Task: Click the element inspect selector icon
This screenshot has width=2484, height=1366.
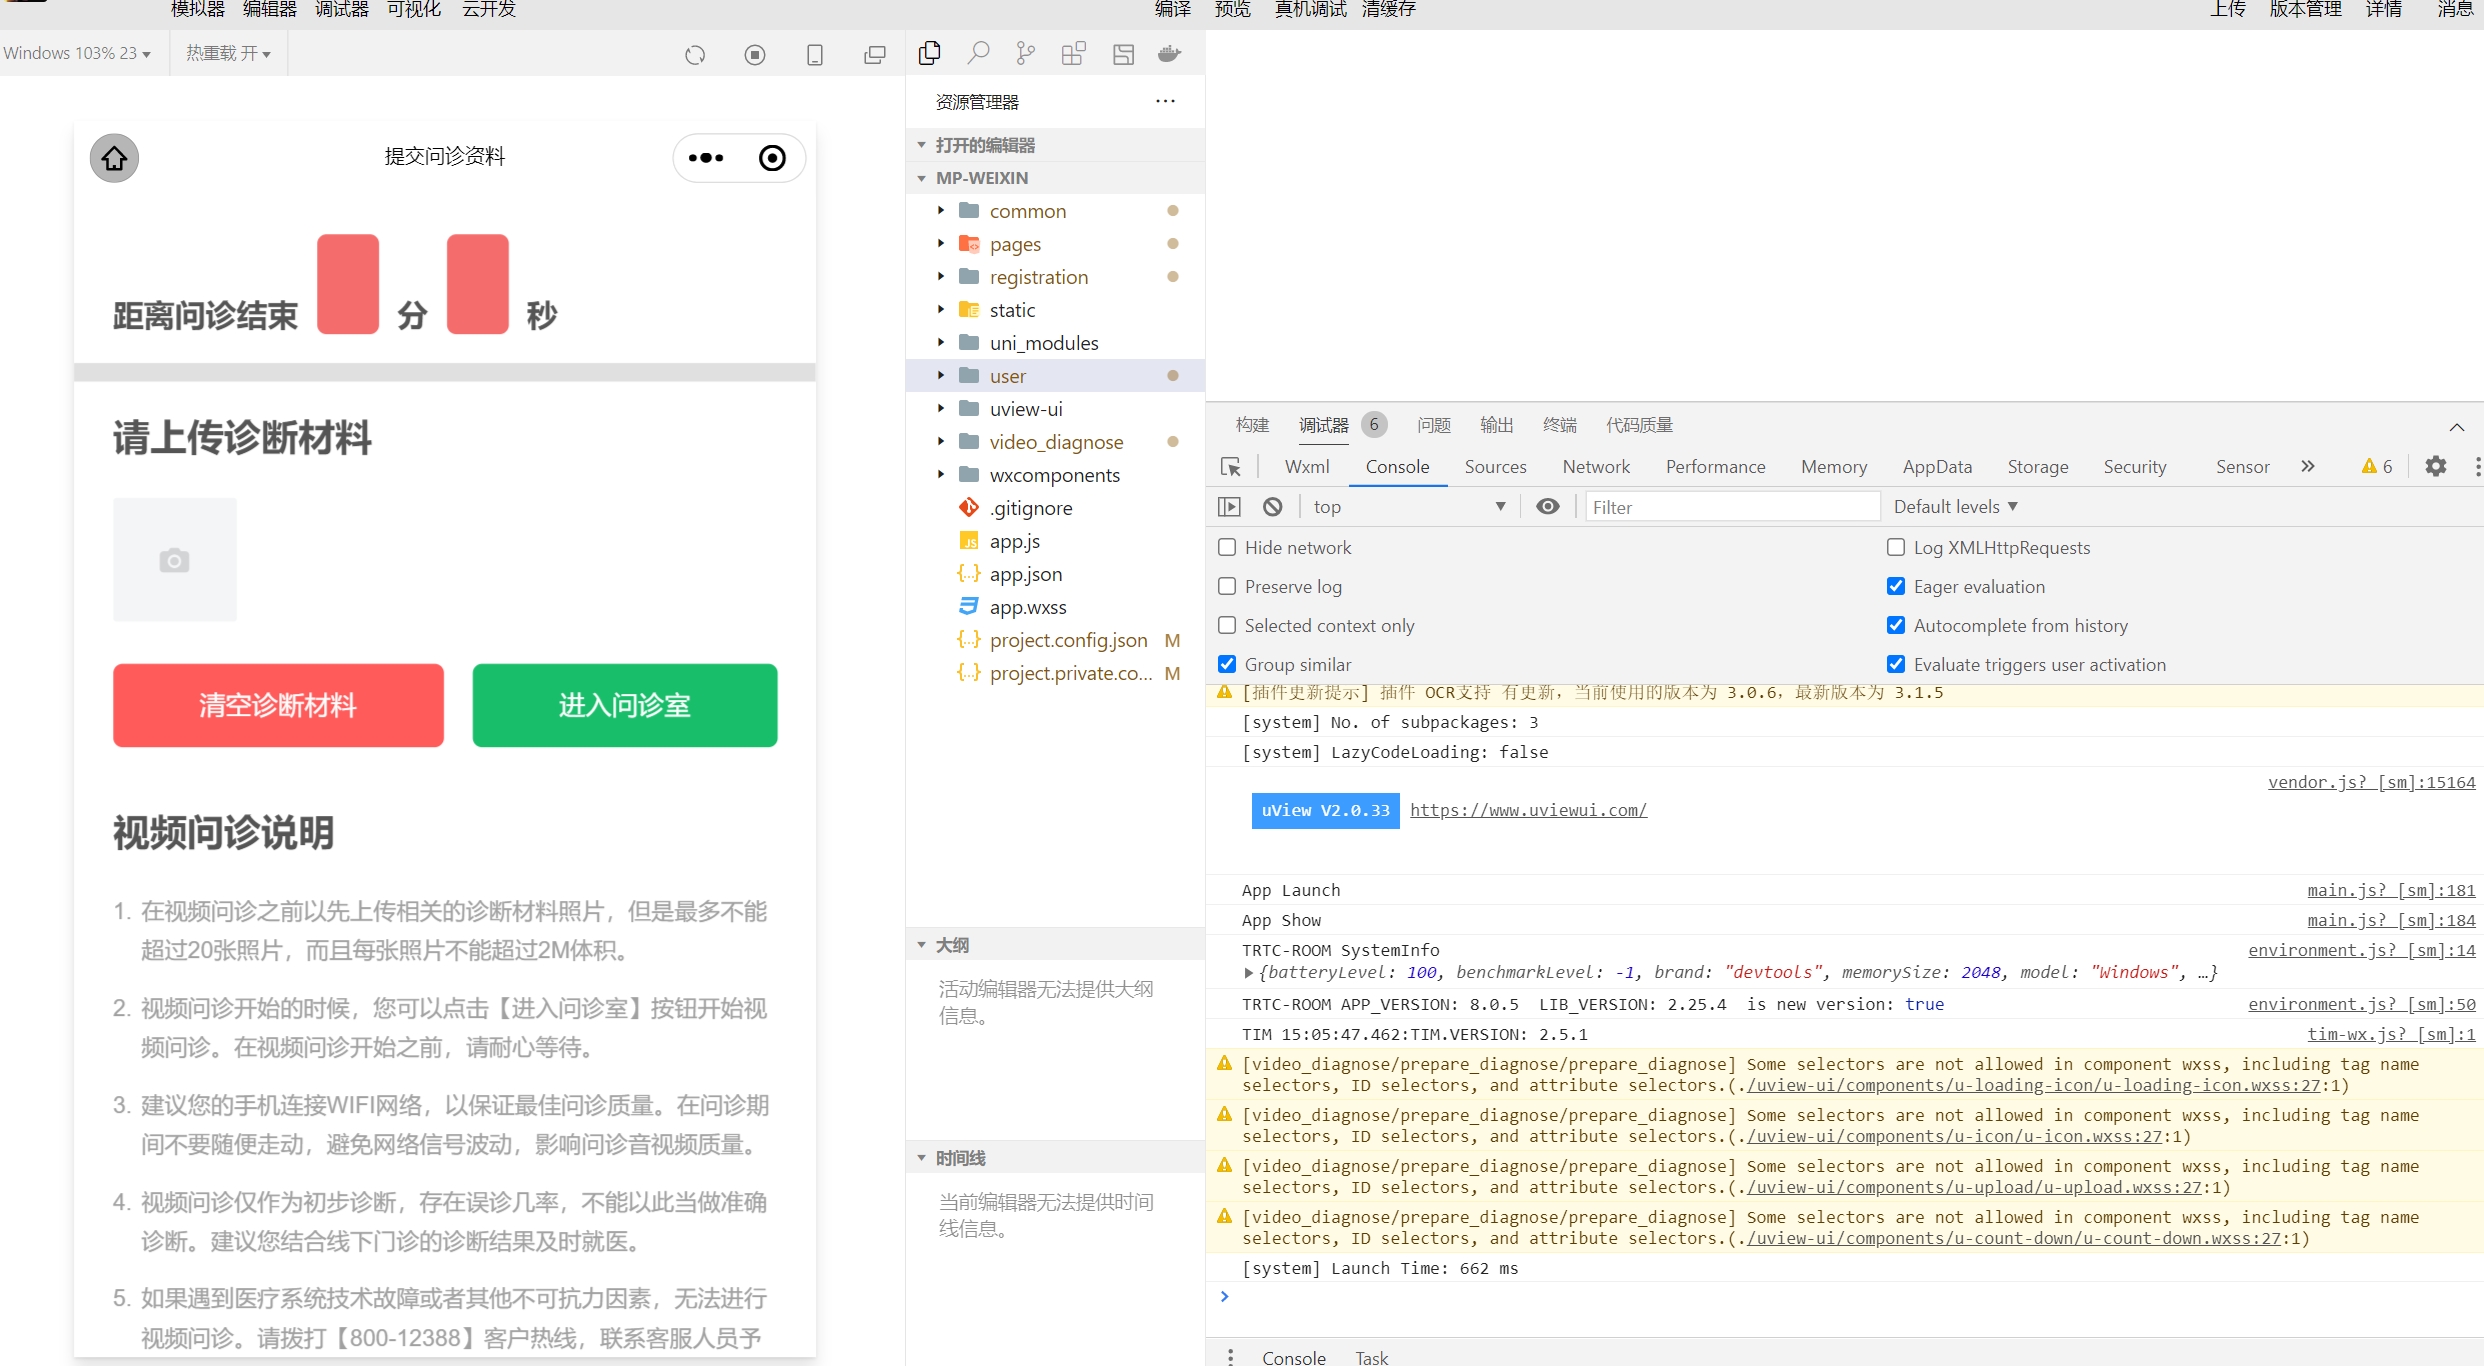Action: tap(1231, 467)
